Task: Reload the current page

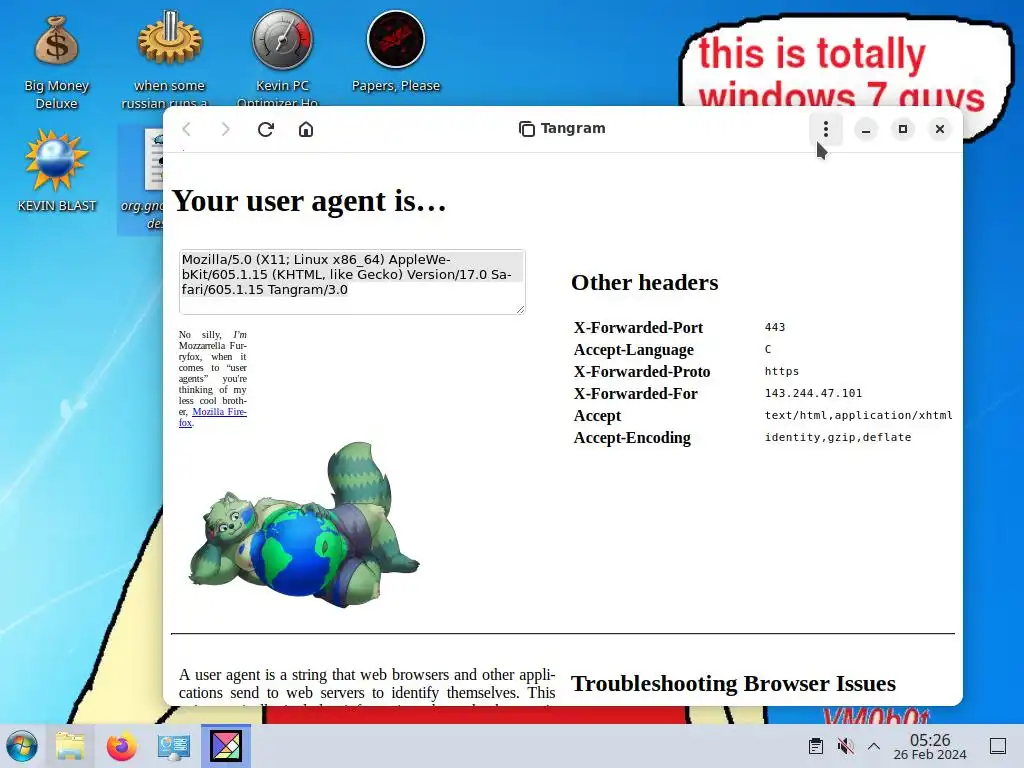Action: [x=265, y=129]
